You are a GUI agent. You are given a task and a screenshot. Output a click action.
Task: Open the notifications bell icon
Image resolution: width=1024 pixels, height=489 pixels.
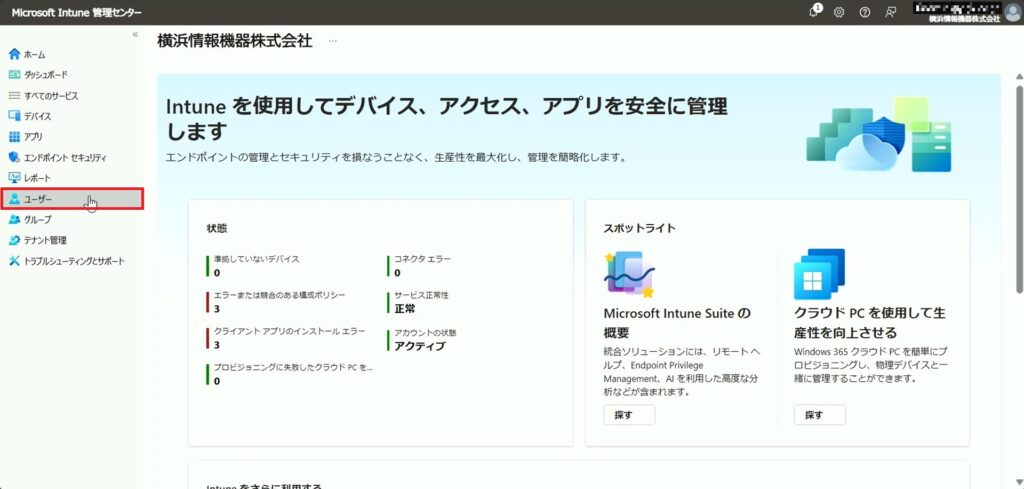(814, 12)
